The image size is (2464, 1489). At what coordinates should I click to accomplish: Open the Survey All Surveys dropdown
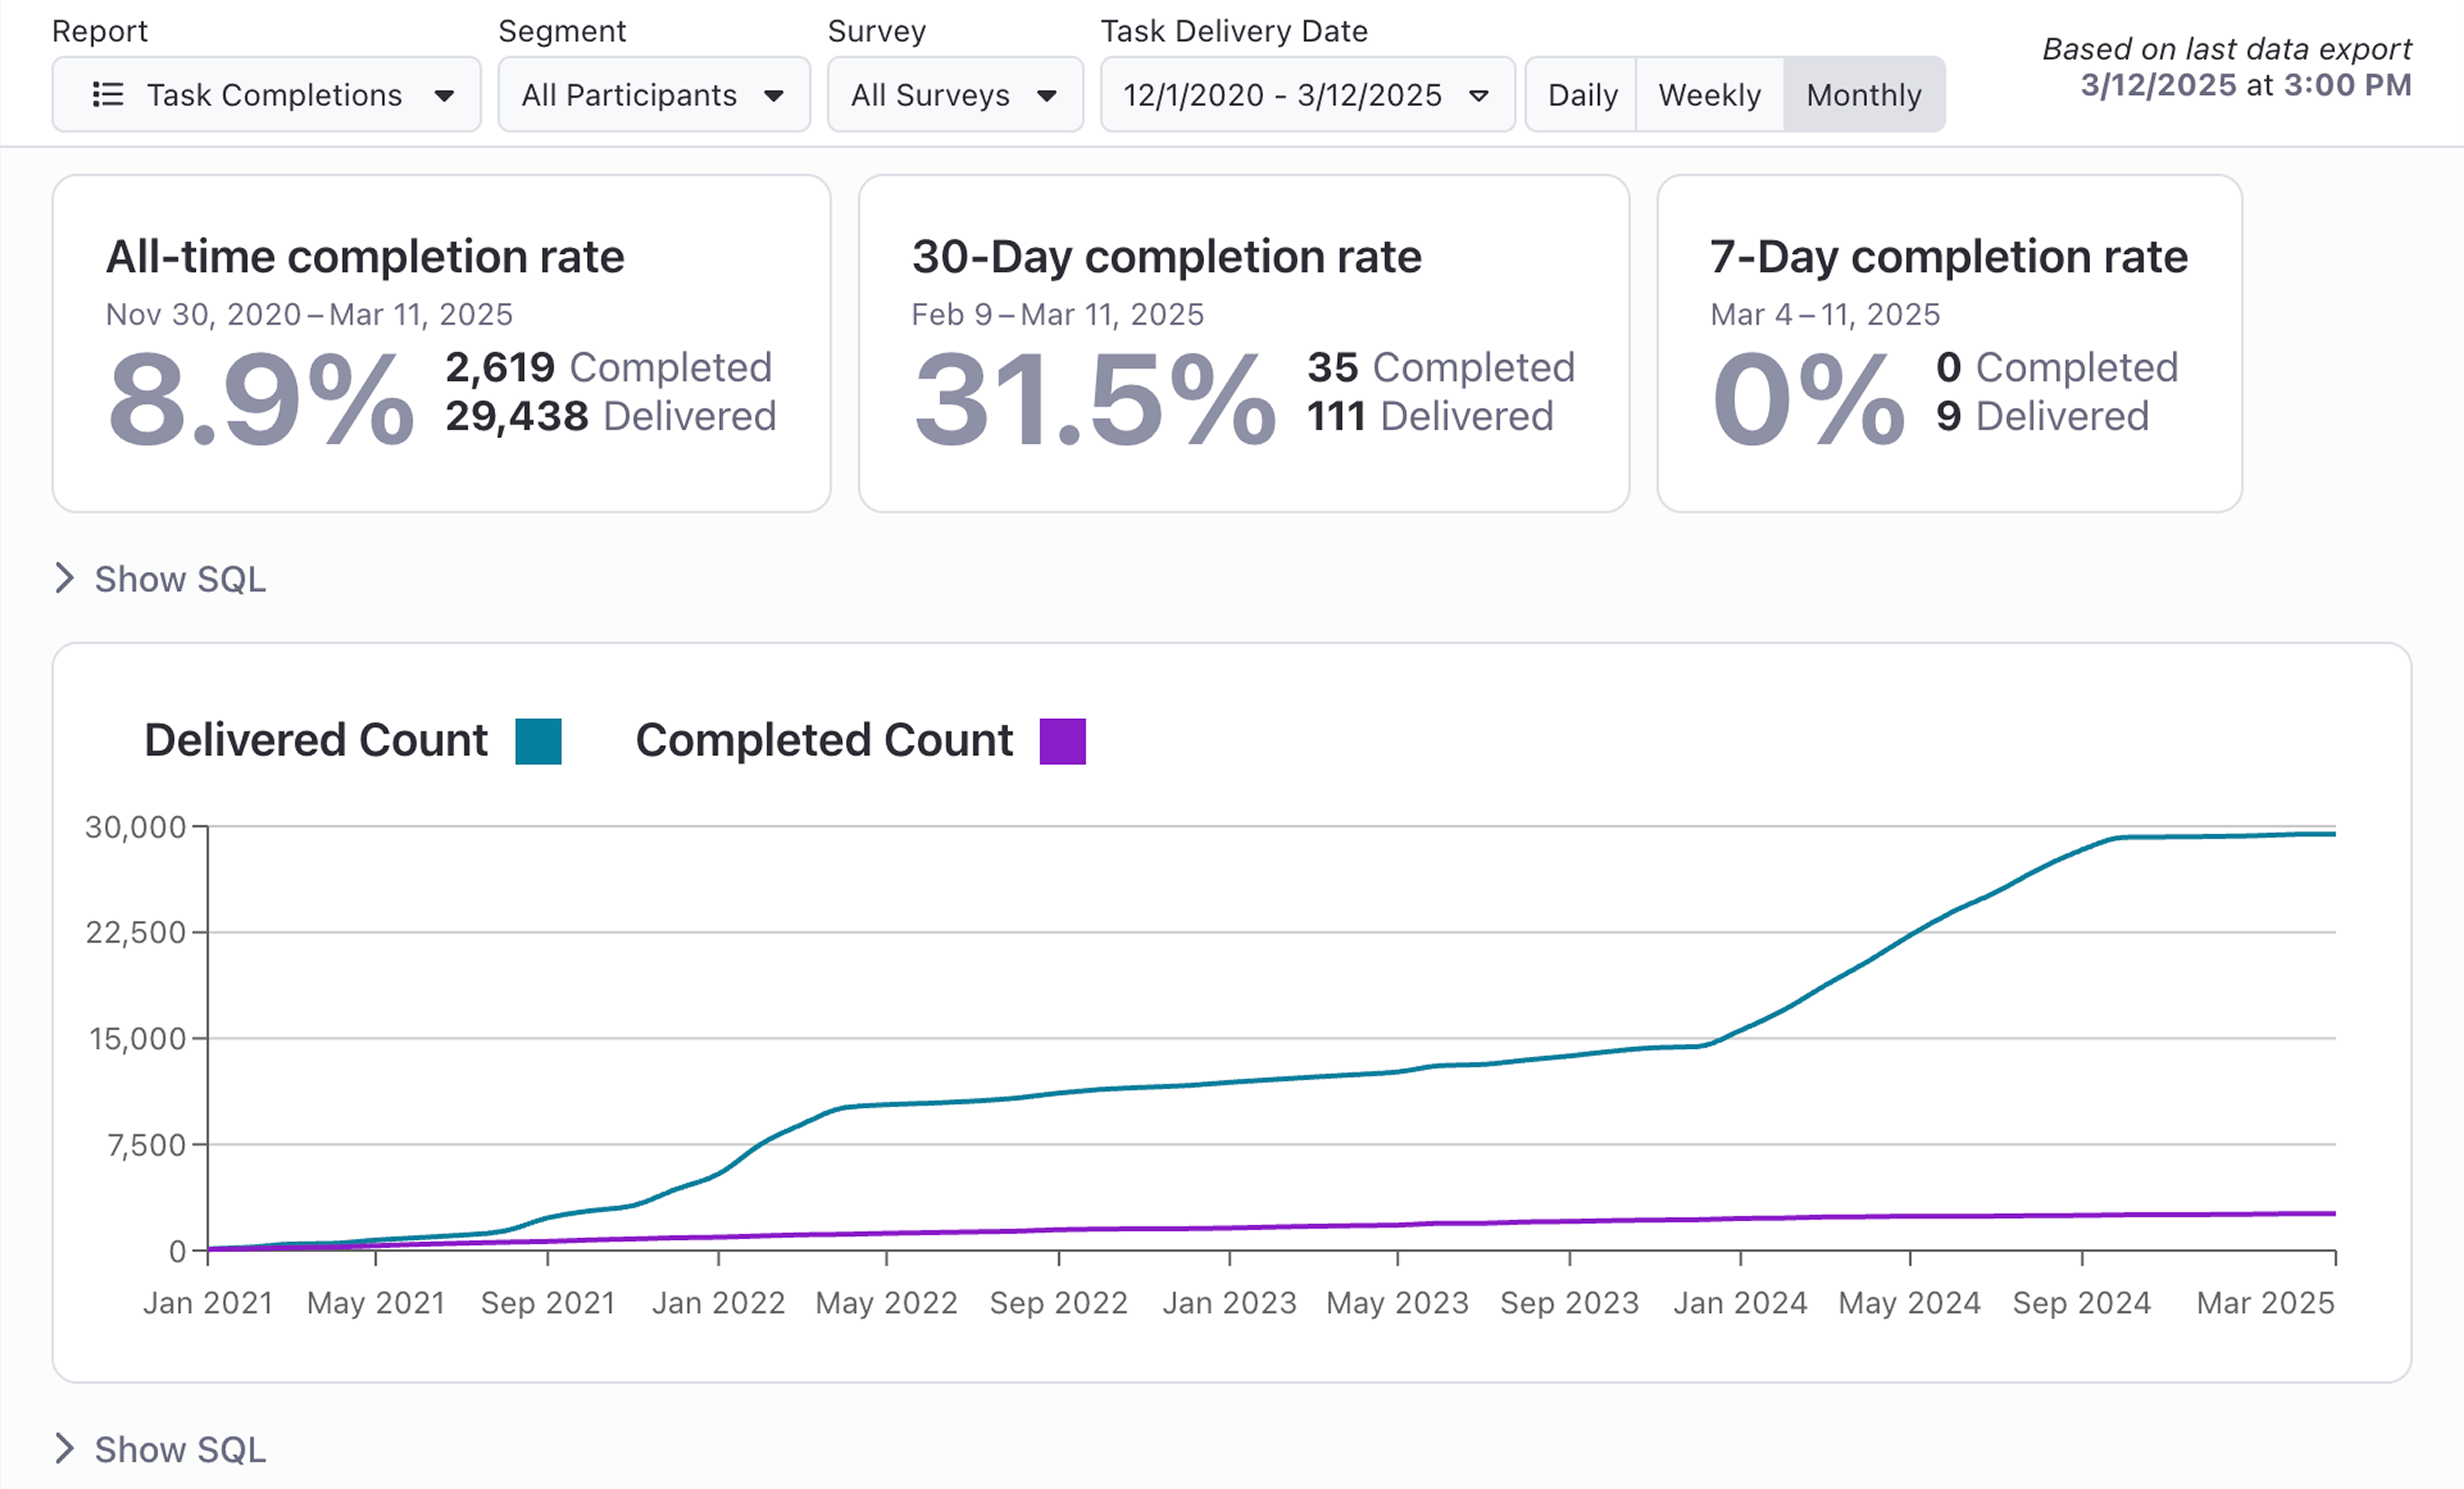[x=930, y=95]
